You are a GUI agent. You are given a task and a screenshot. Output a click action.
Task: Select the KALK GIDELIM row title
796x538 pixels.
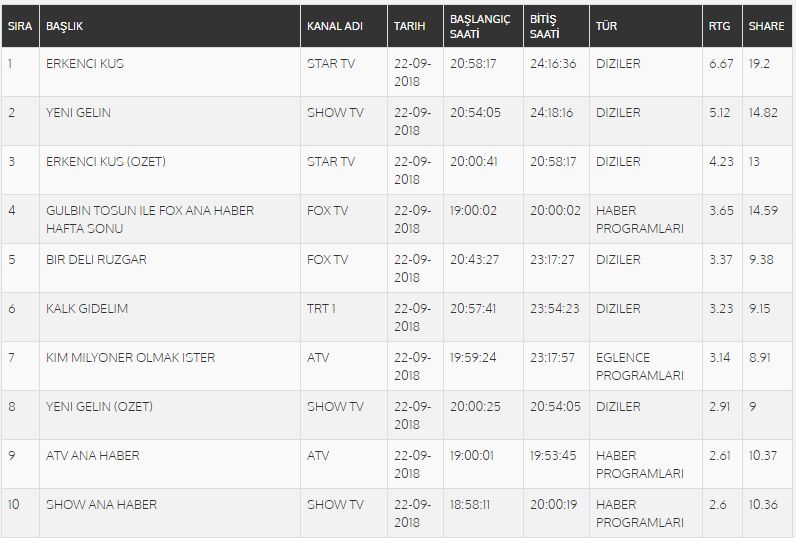click(87, 309)
